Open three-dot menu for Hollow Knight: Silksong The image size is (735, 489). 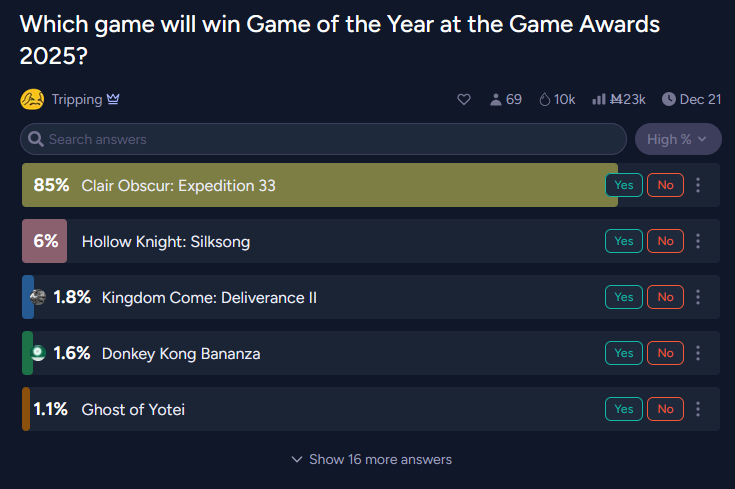(x=698, y=241)
